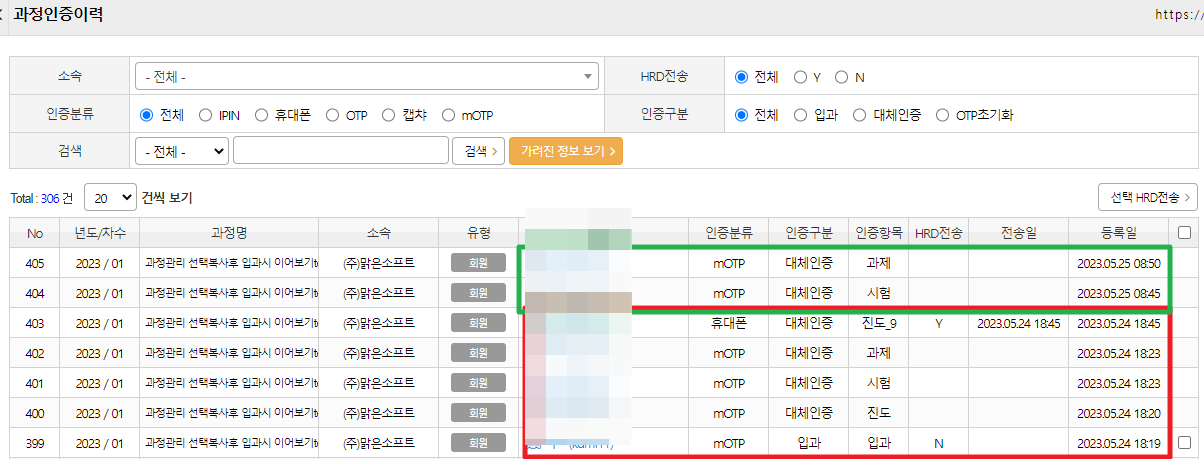Viewport: 1204px width, 459px height.
Task: Open the 소속 dropdown set to 전체
Action: 366,77
